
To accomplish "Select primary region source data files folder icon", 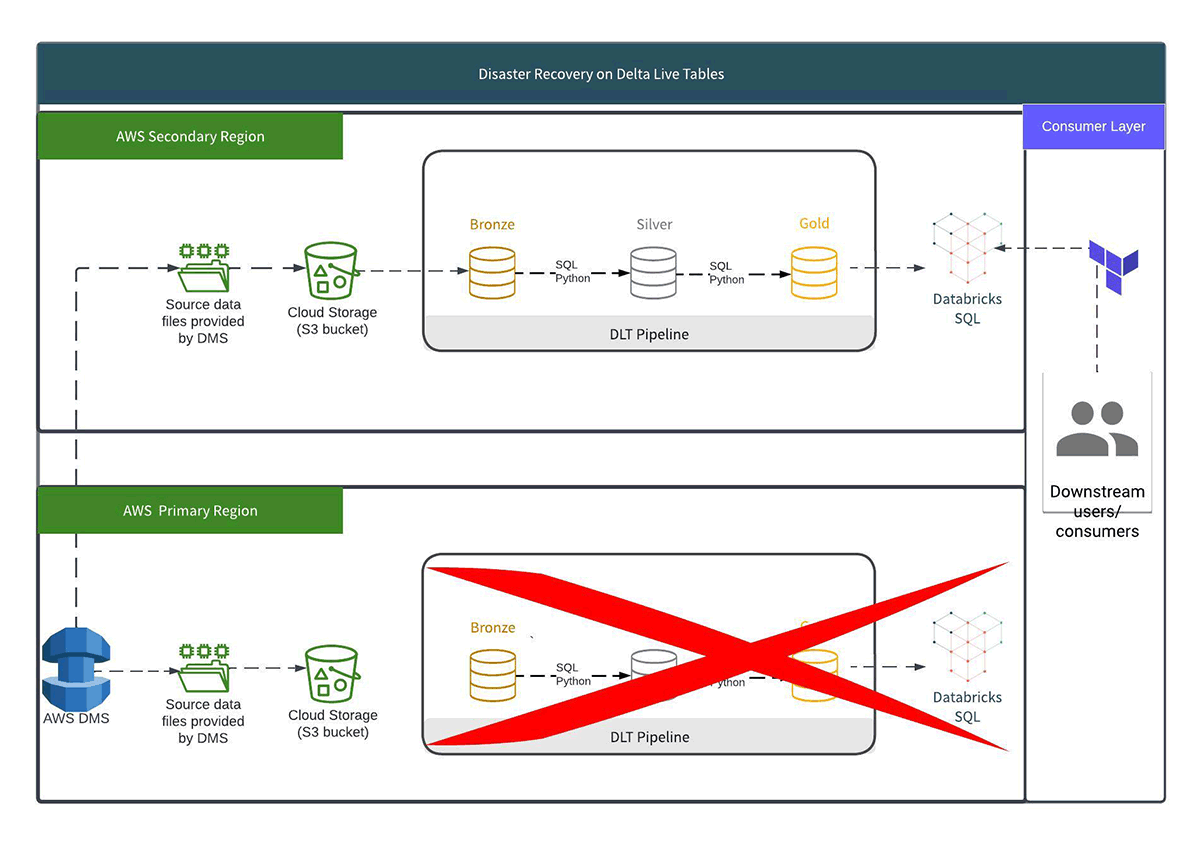I will [x=204, y=668].
